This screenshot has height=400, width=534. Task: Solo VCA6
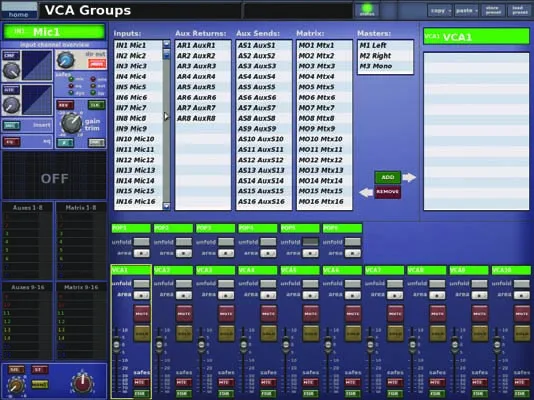(353, 333)
